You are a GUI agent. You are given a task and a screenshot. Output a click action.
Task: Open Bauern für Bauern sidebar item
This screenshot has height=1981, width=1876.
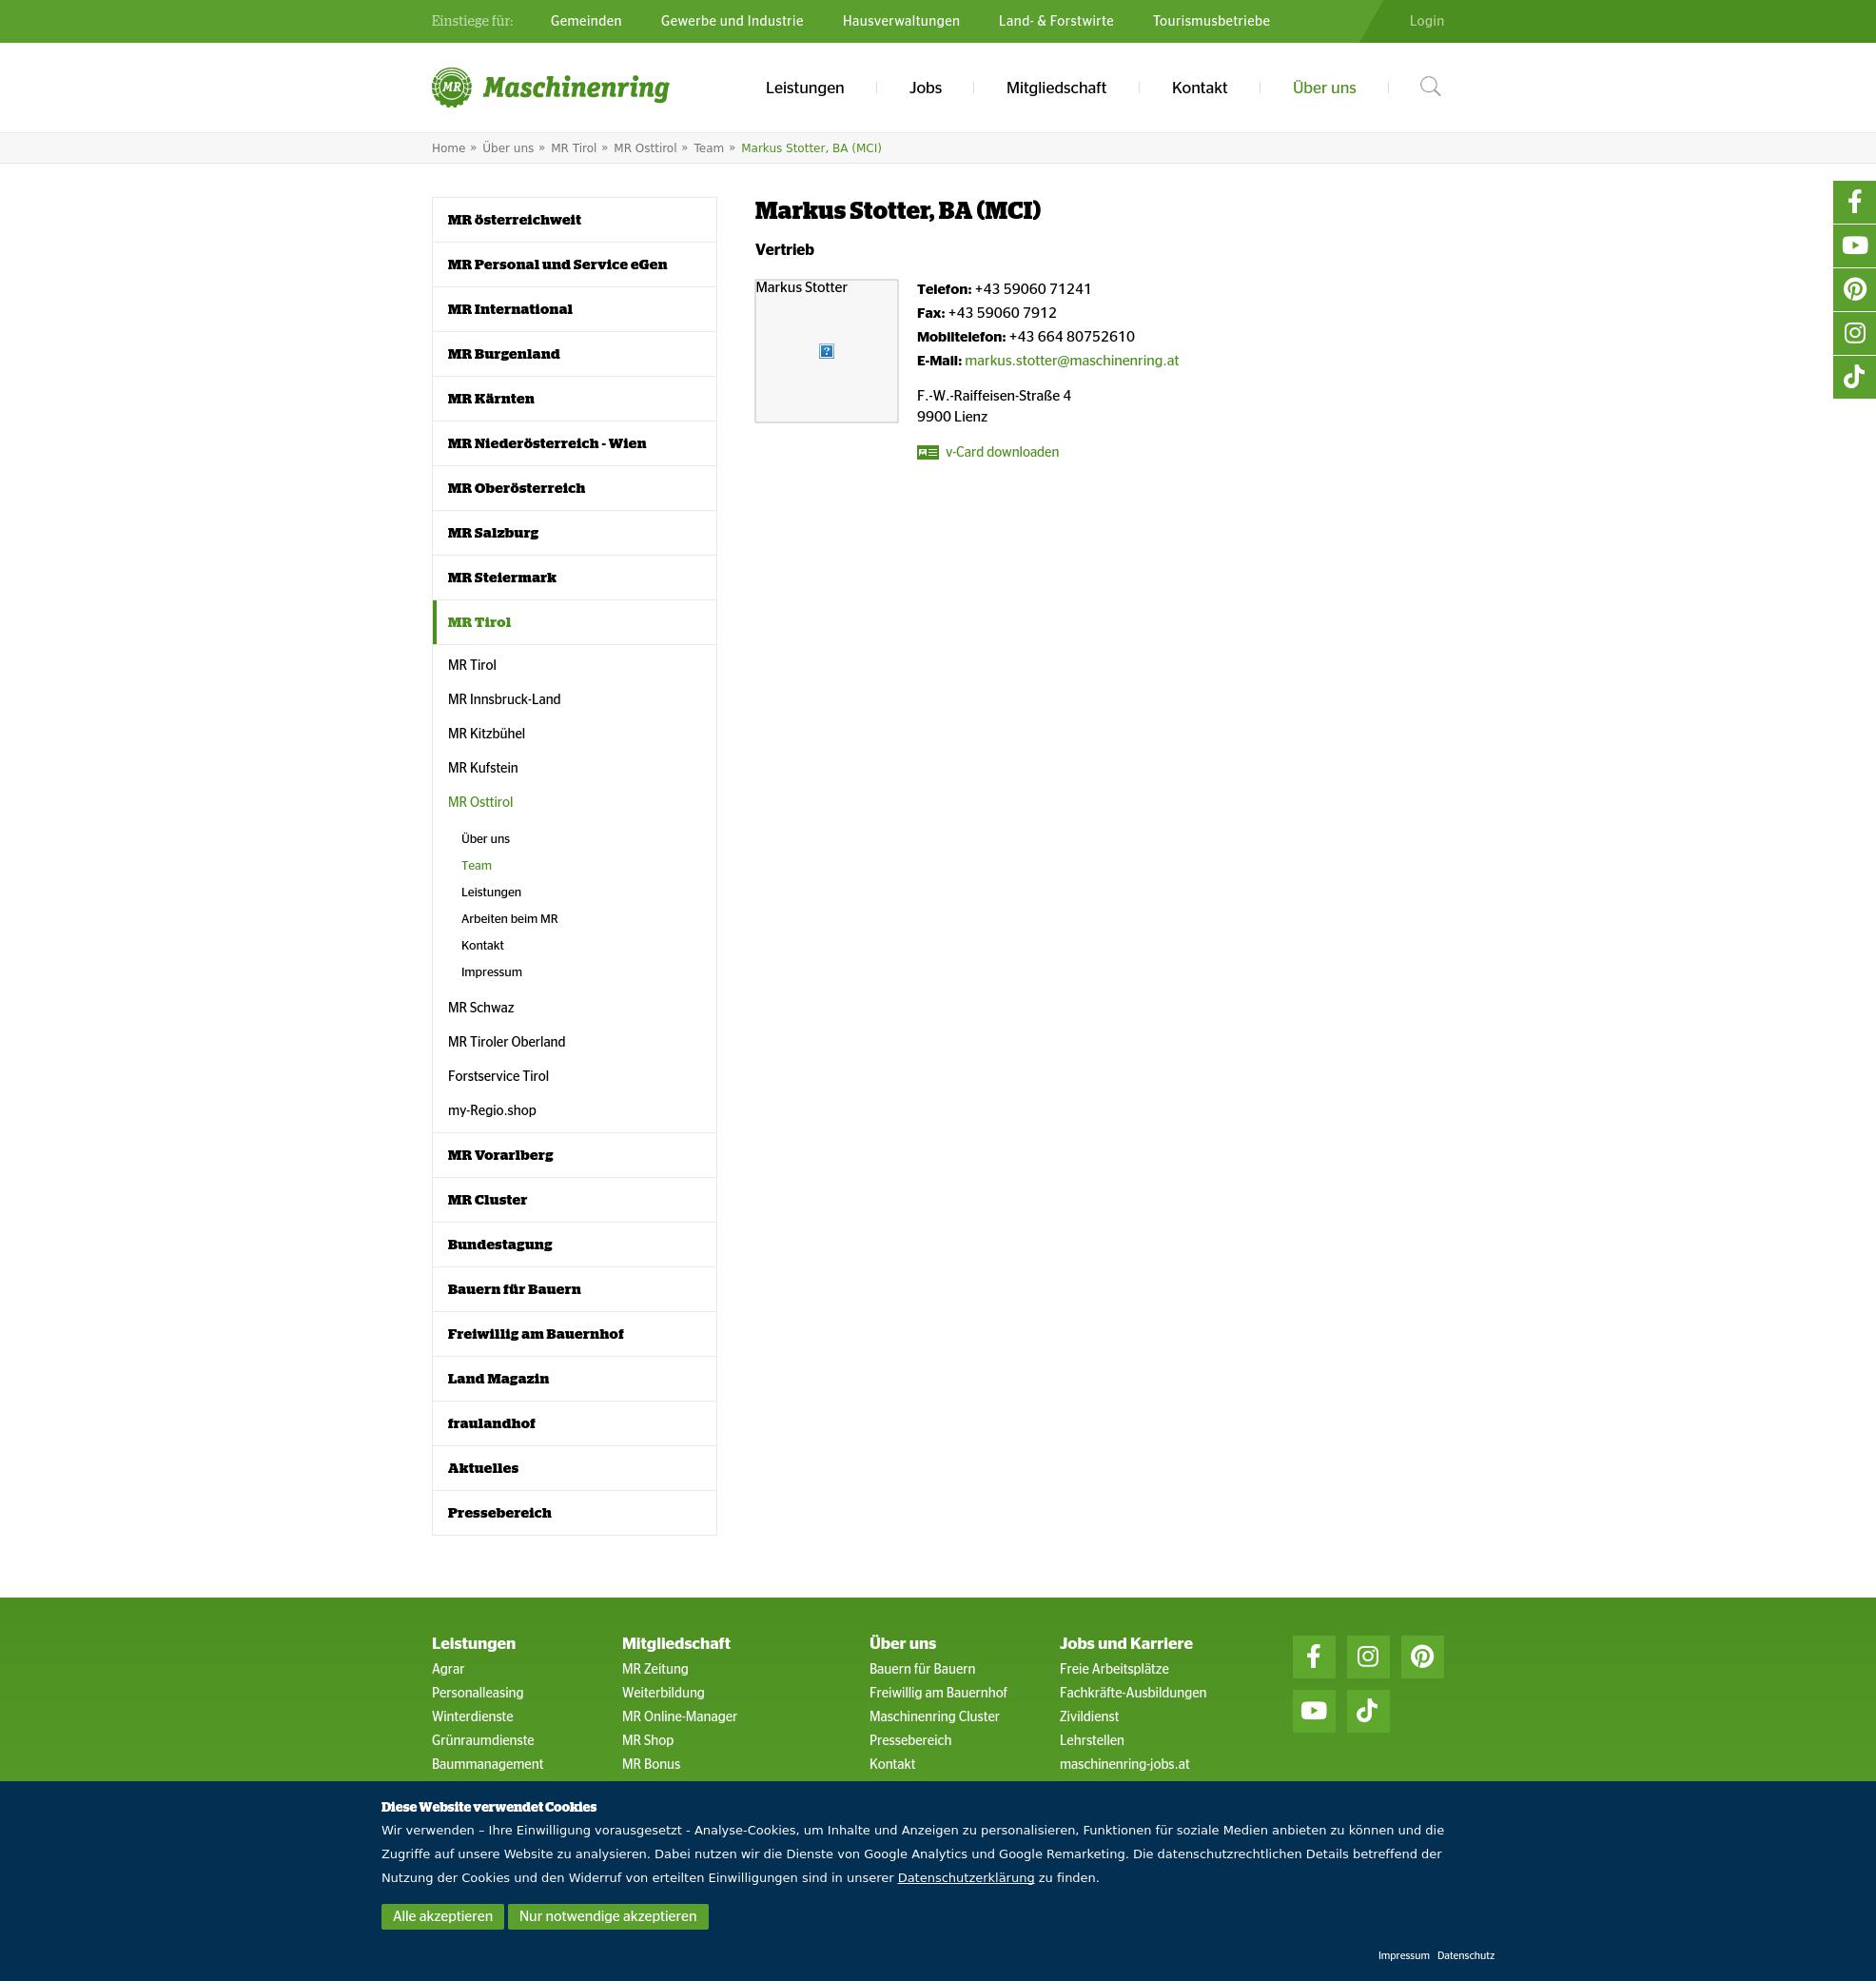click(x=574, y=1289)
